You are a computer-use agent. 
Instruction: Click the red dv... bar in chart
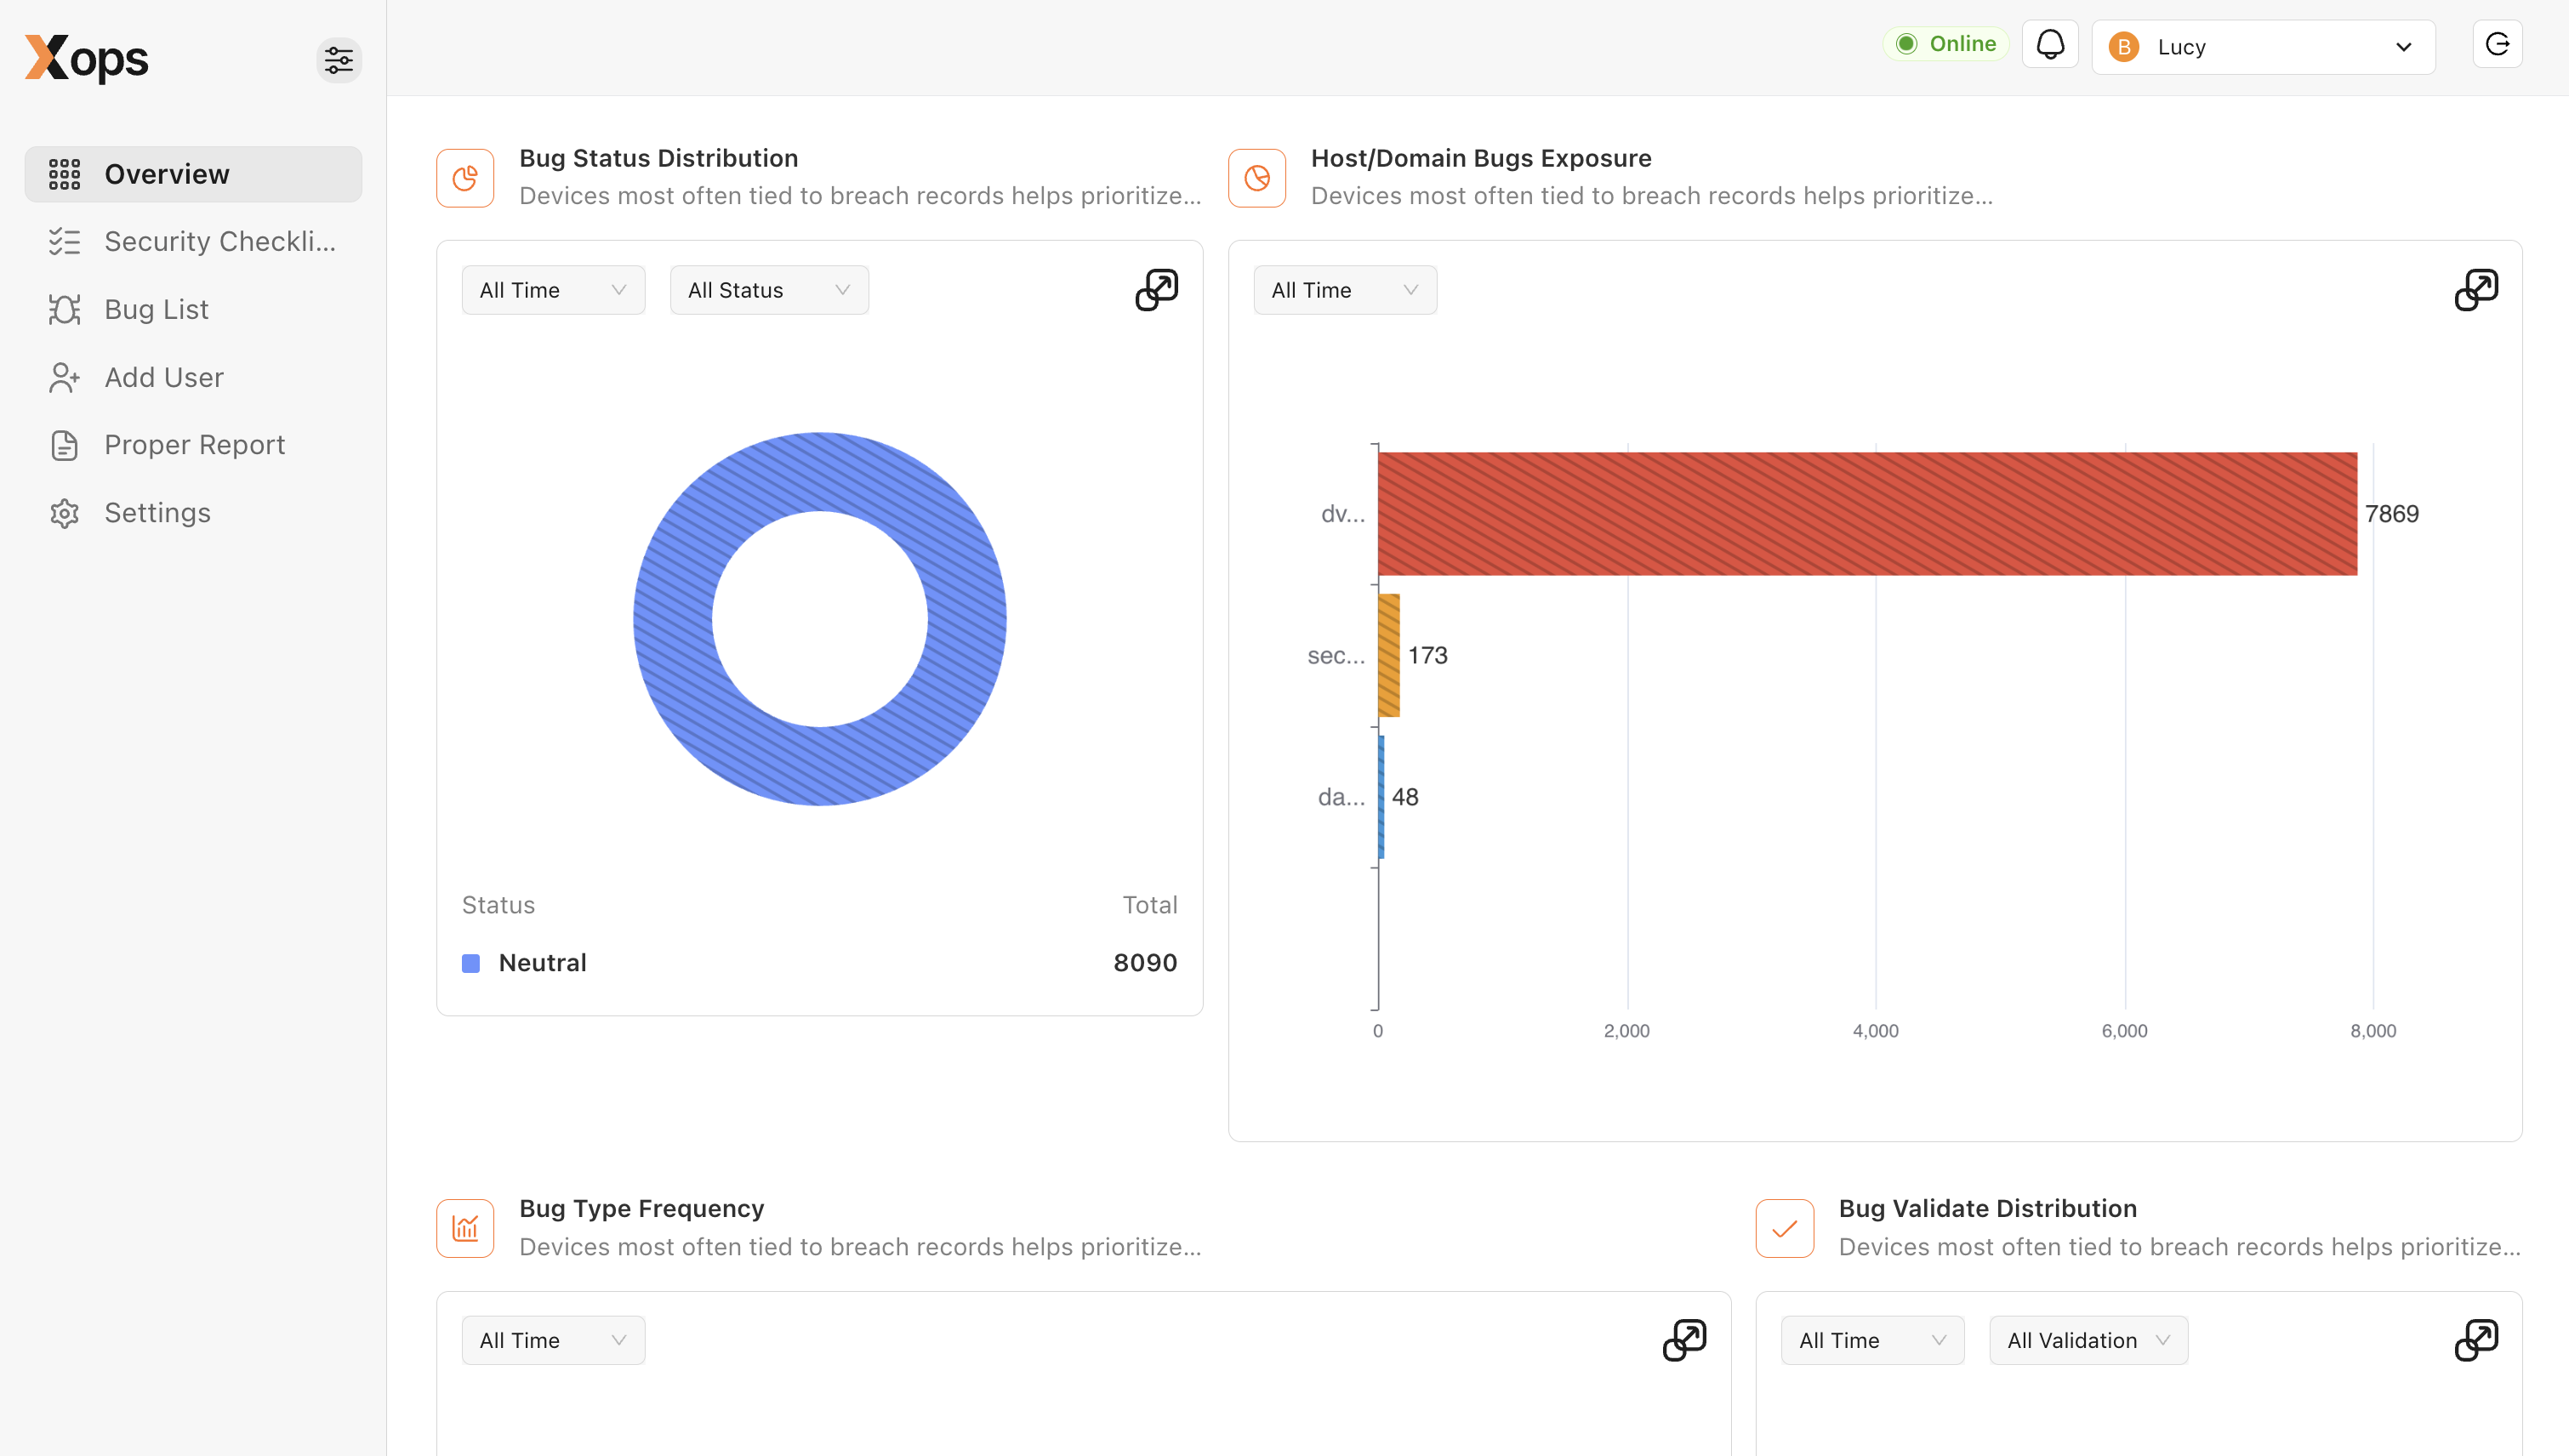[1866, 514]
